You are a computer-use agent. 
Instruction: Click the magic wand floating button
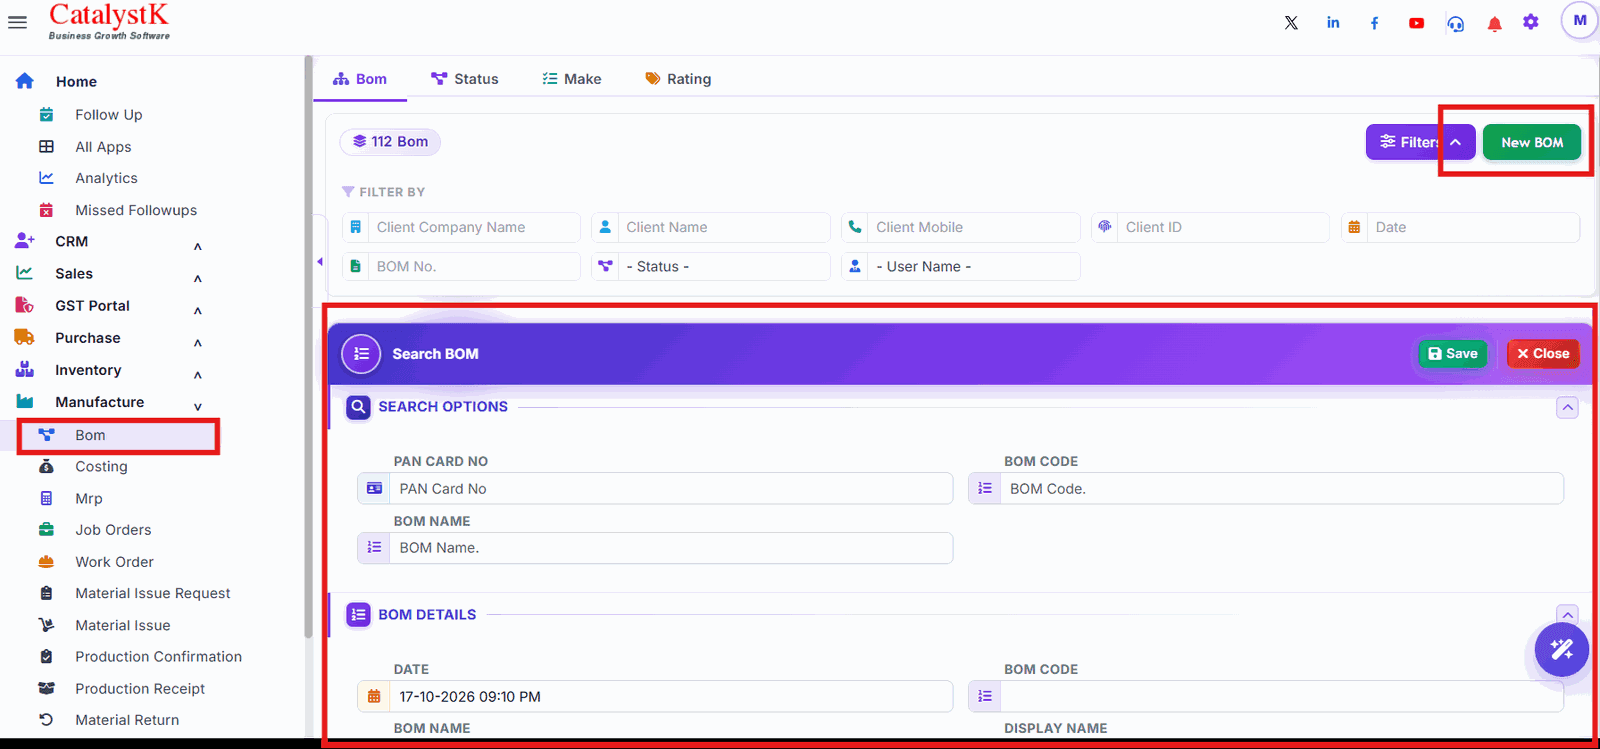click(x=1562, y=650)
